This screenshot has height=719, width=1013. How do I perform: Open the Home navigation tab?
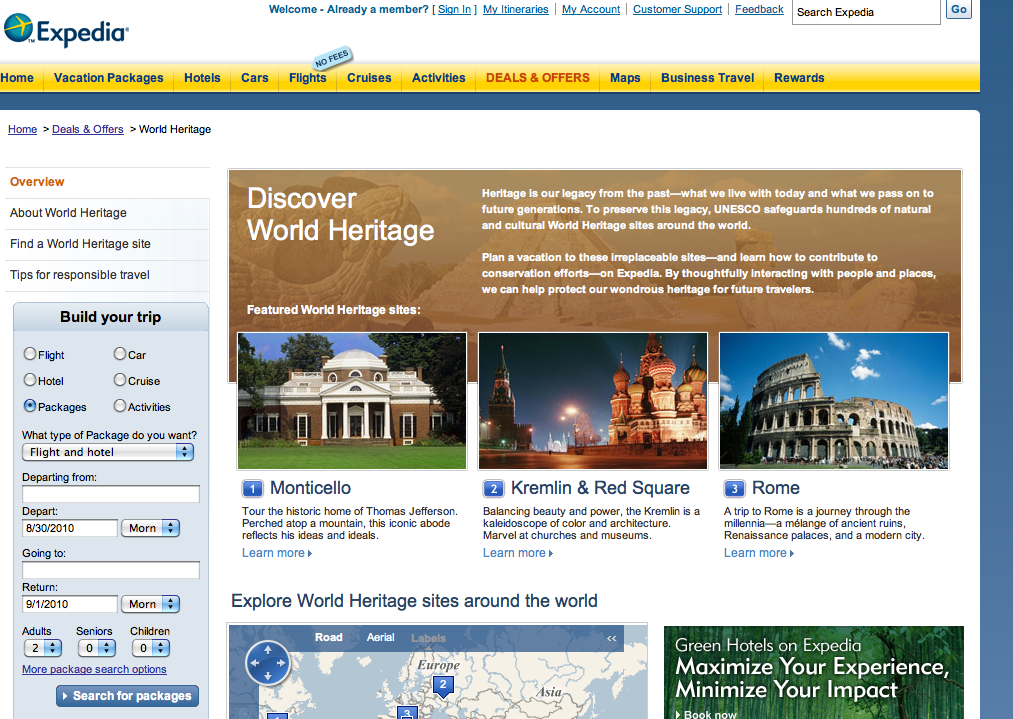[17, 78]
